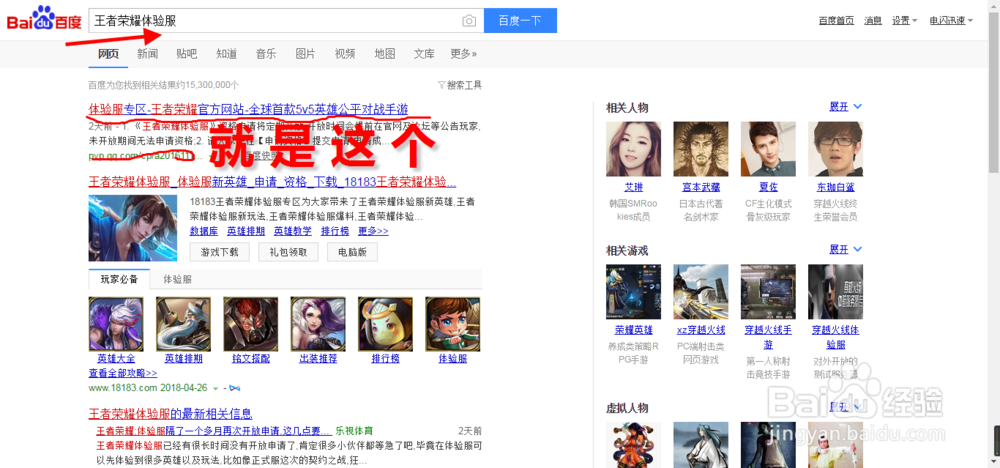This screenshot has height=468, width=1000.
Task: Open 18183王者荣耀体验服 result title link
Action: [x=272, y=182]
